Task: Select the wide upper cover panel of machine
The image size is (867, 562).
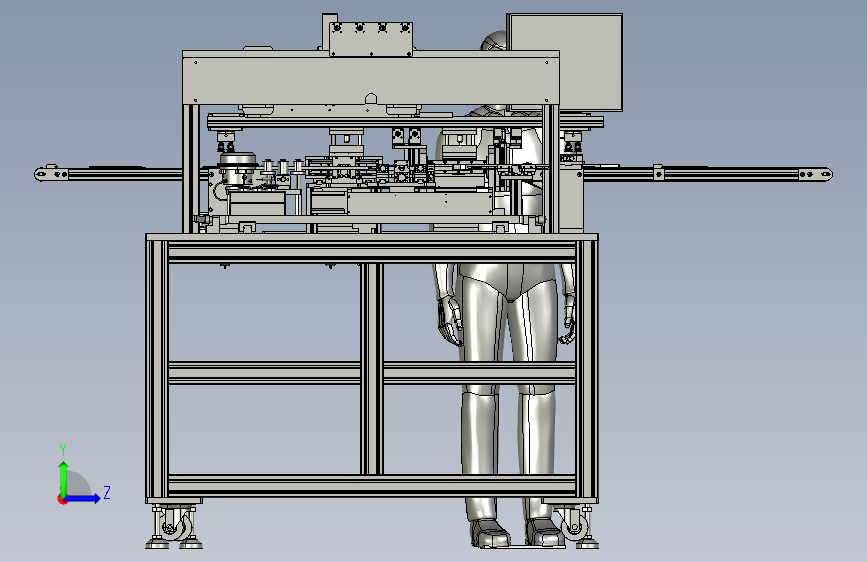Action: pyautogui.click(x=370, y=78)
